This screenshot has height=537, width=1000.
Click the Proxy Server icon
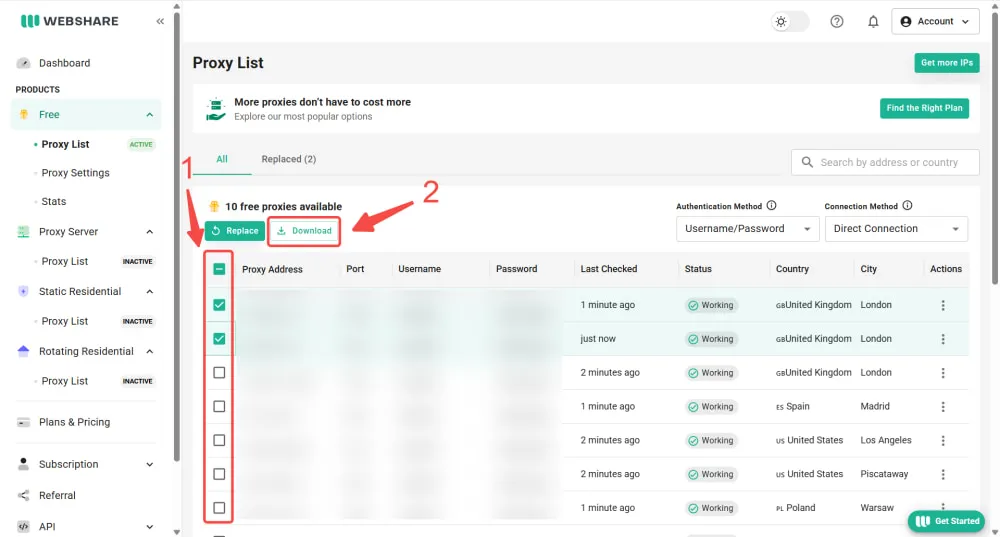[24, 232]
